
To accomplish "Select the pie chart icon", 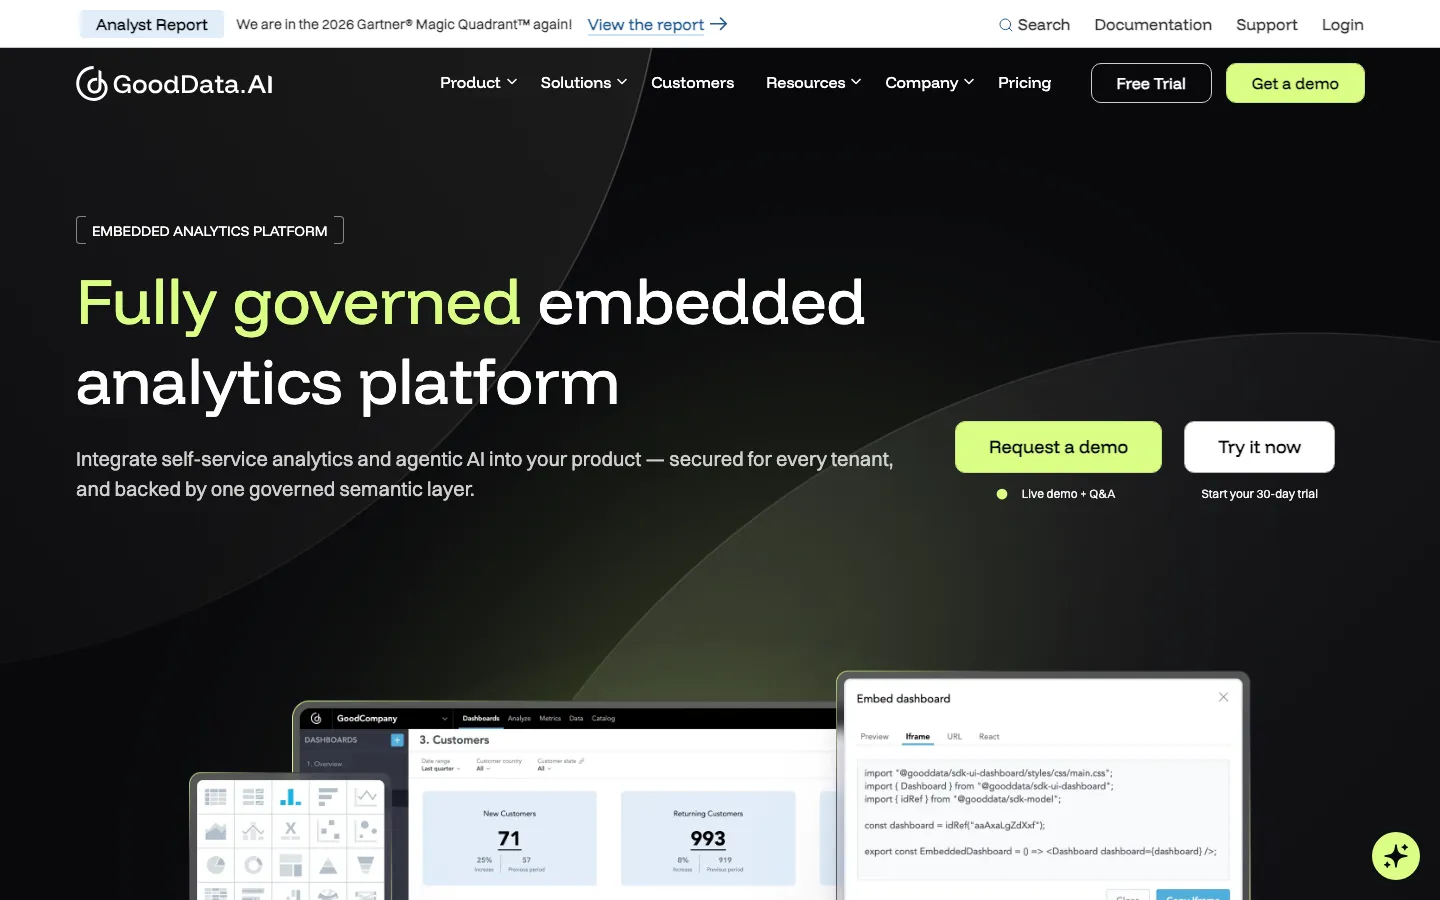I will pos(216,865).
